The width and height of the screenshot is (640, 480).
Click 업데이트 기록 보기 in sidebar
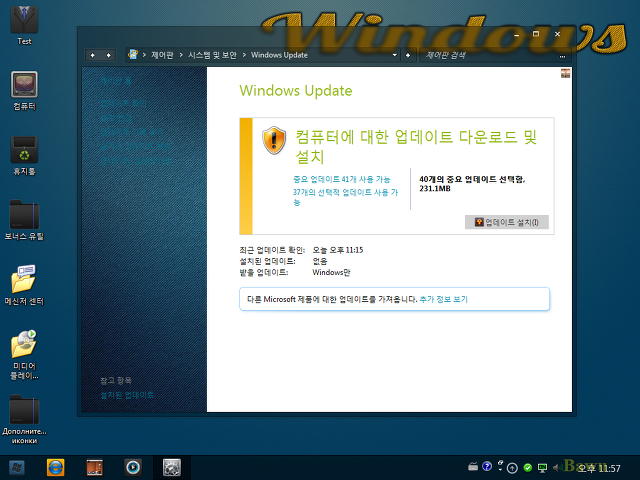pyautogui.click(x=132, y=132)
